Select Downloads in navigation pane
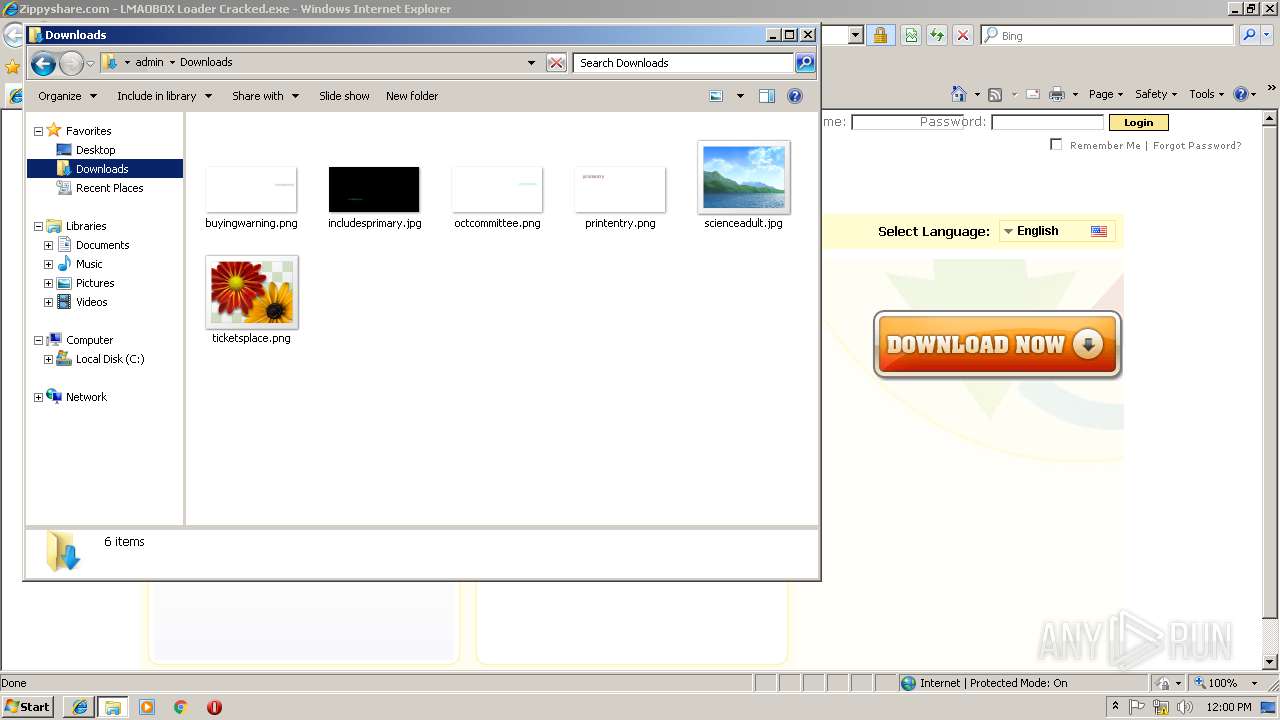Viewport: 1280px width, 720px height. (102, 169)
